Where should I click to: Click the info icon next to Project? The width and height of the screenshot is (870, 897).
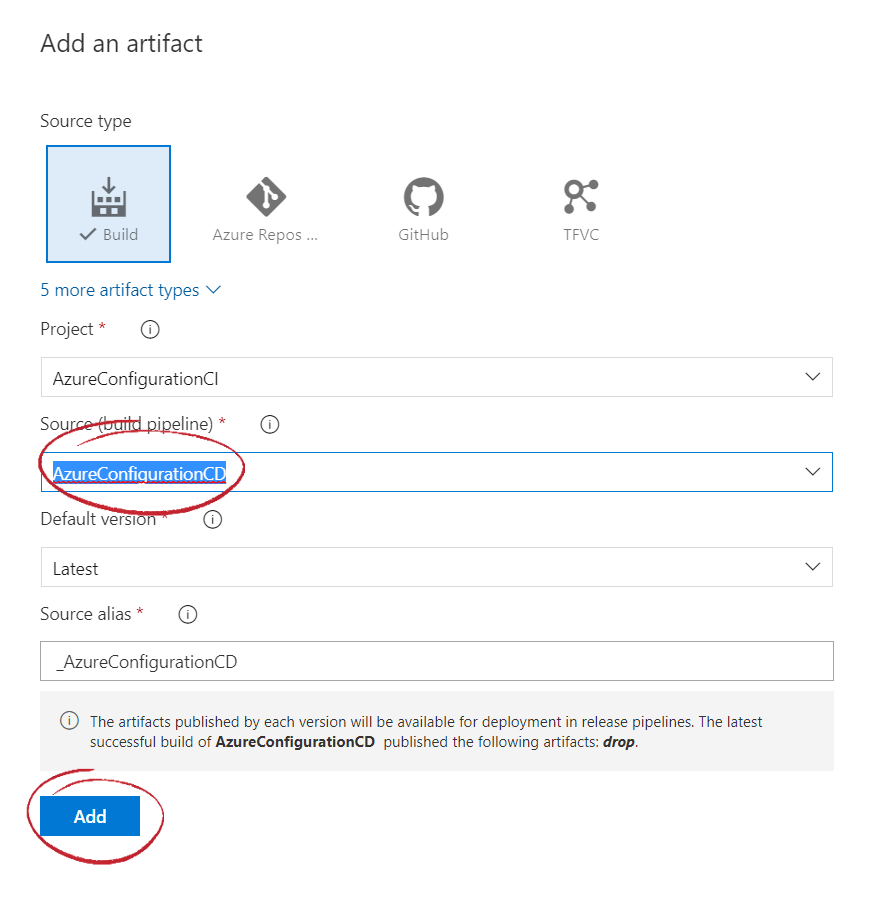coord(150,329)
